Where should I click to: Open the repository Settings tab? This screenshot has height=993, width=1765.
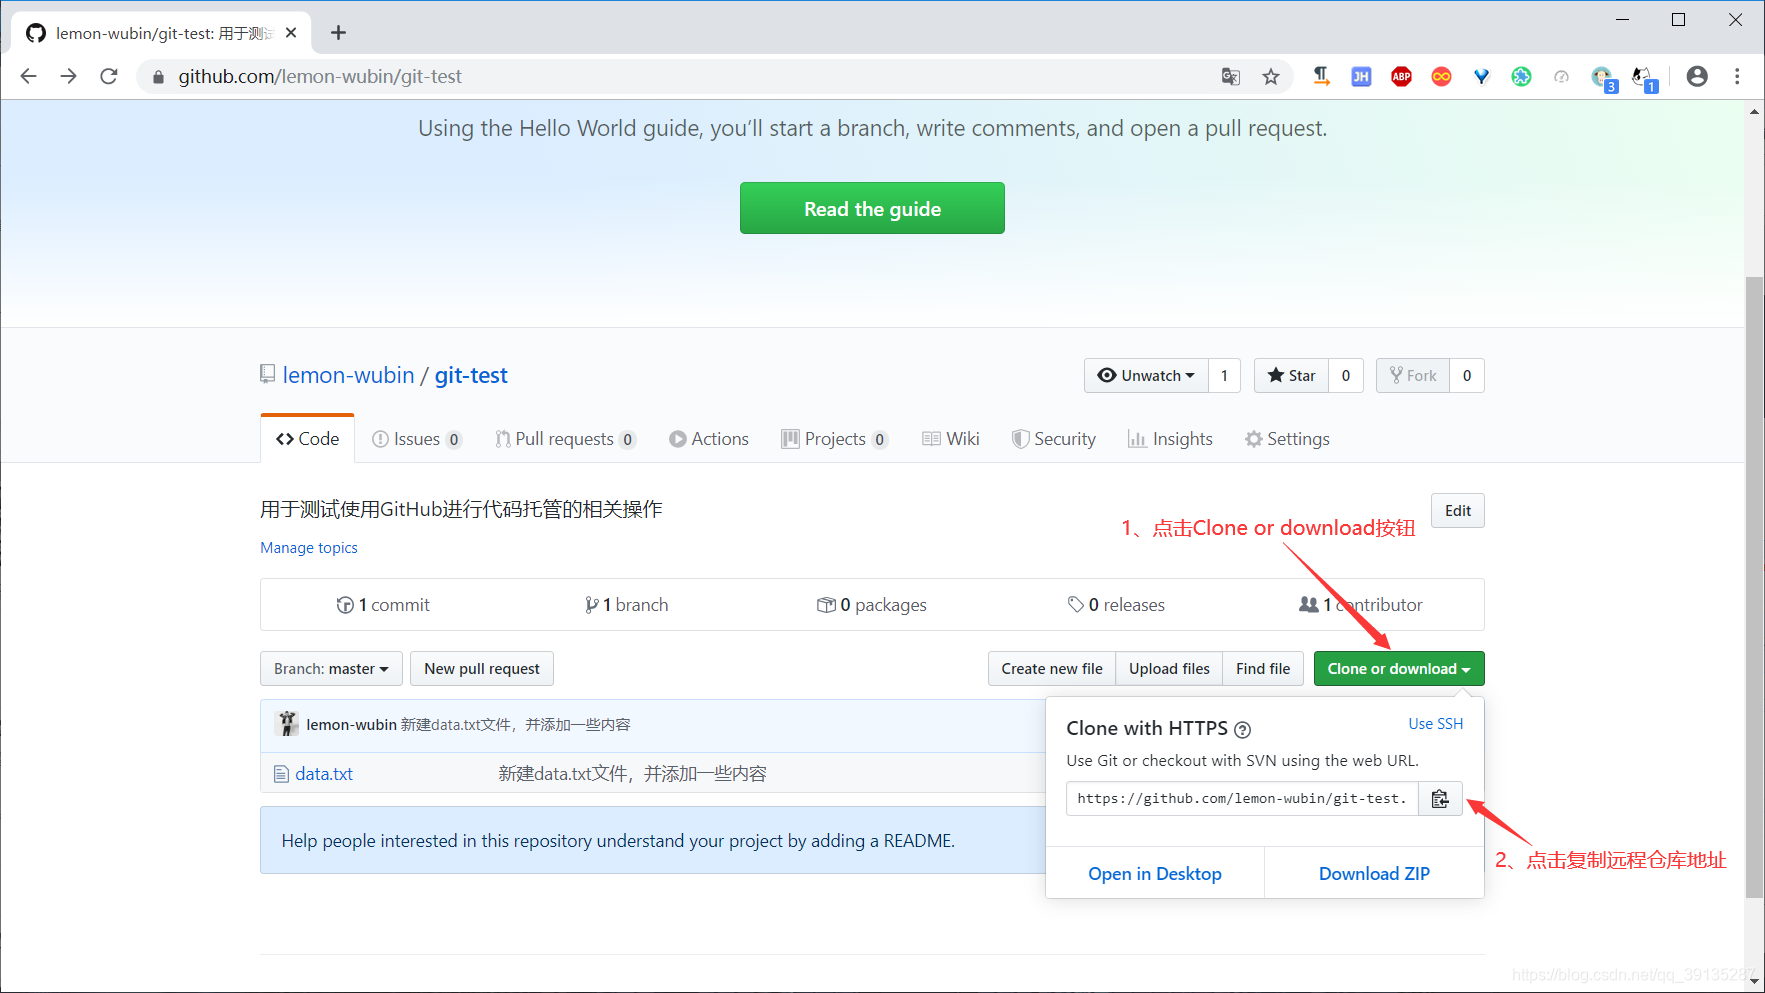(x=1287, y=439)
